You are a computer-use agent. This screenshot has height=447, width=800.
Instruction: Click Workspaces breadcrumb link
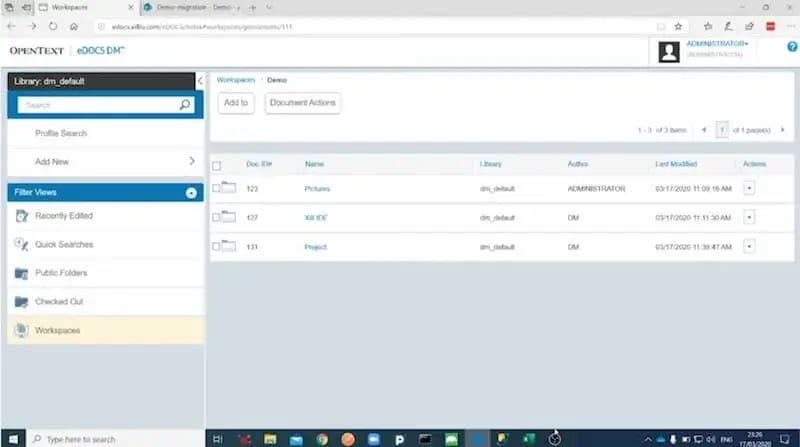[236, 80]
